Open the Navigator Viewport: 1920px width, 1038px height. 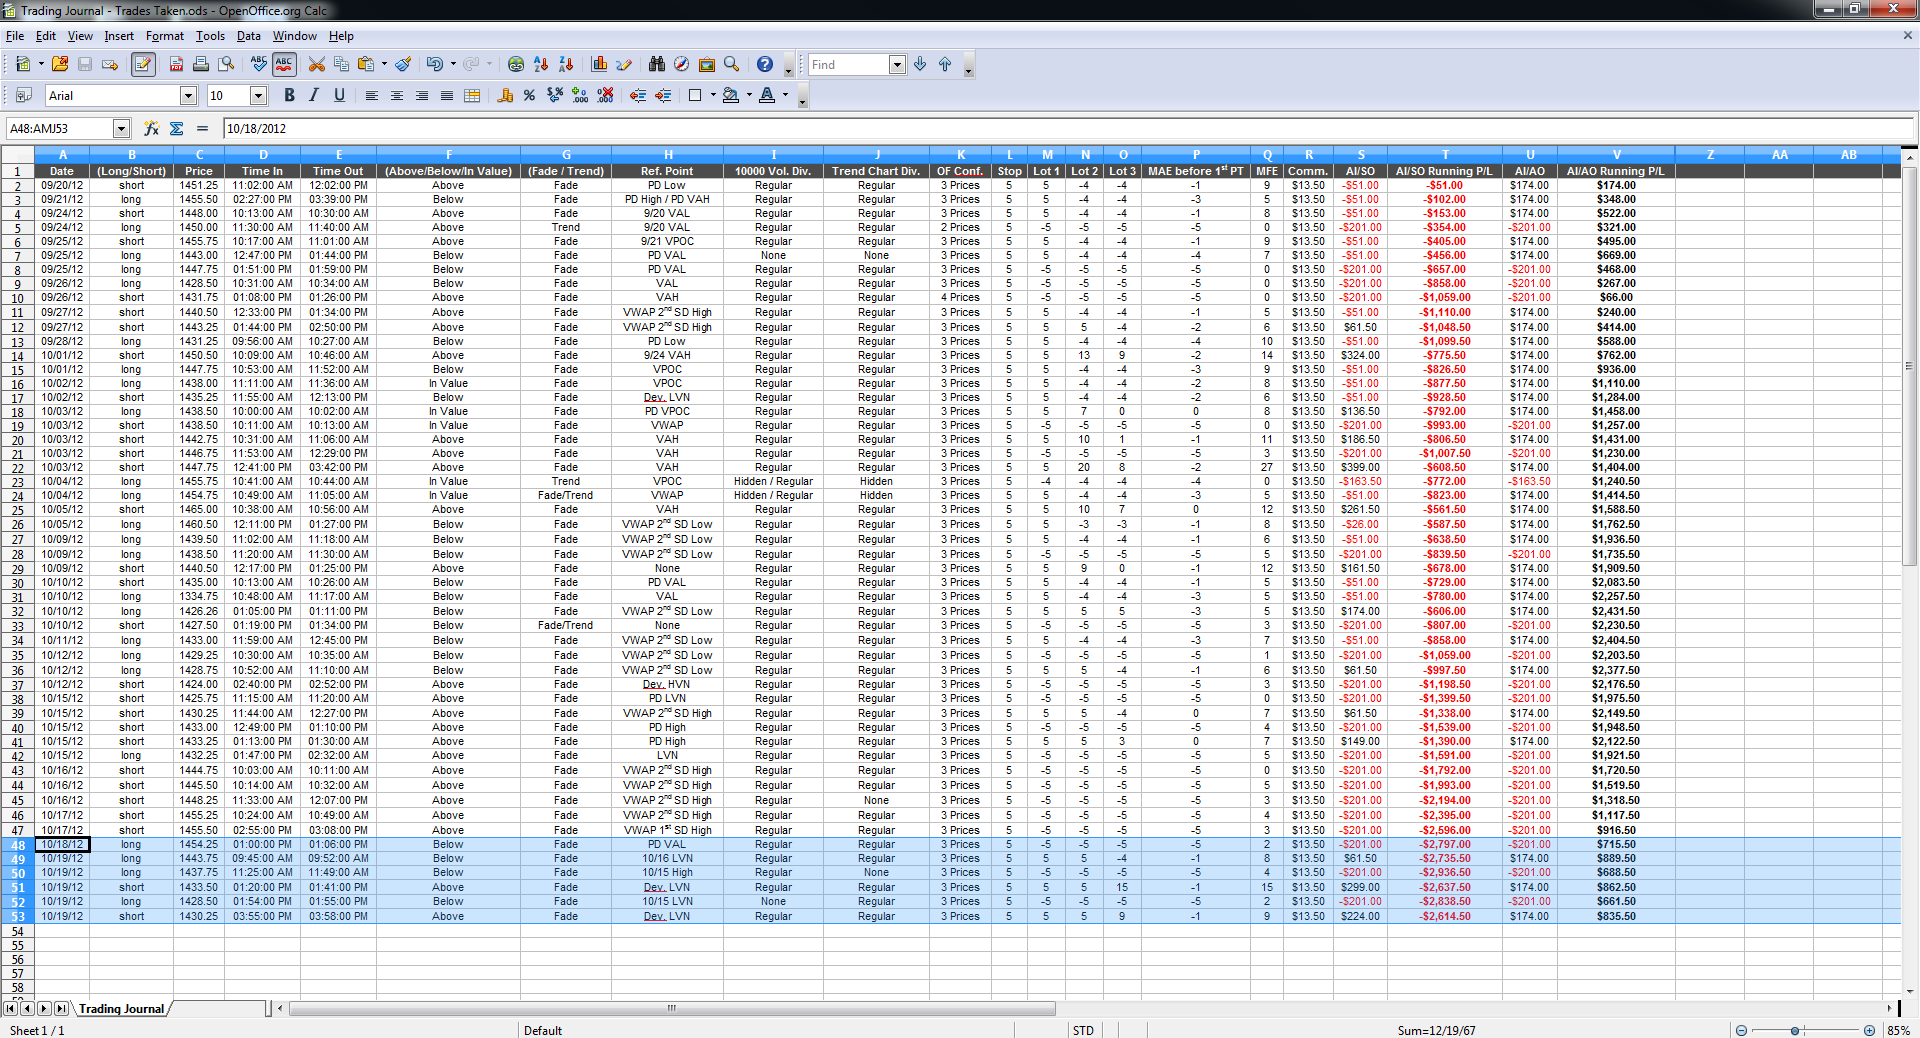[682, 64]
